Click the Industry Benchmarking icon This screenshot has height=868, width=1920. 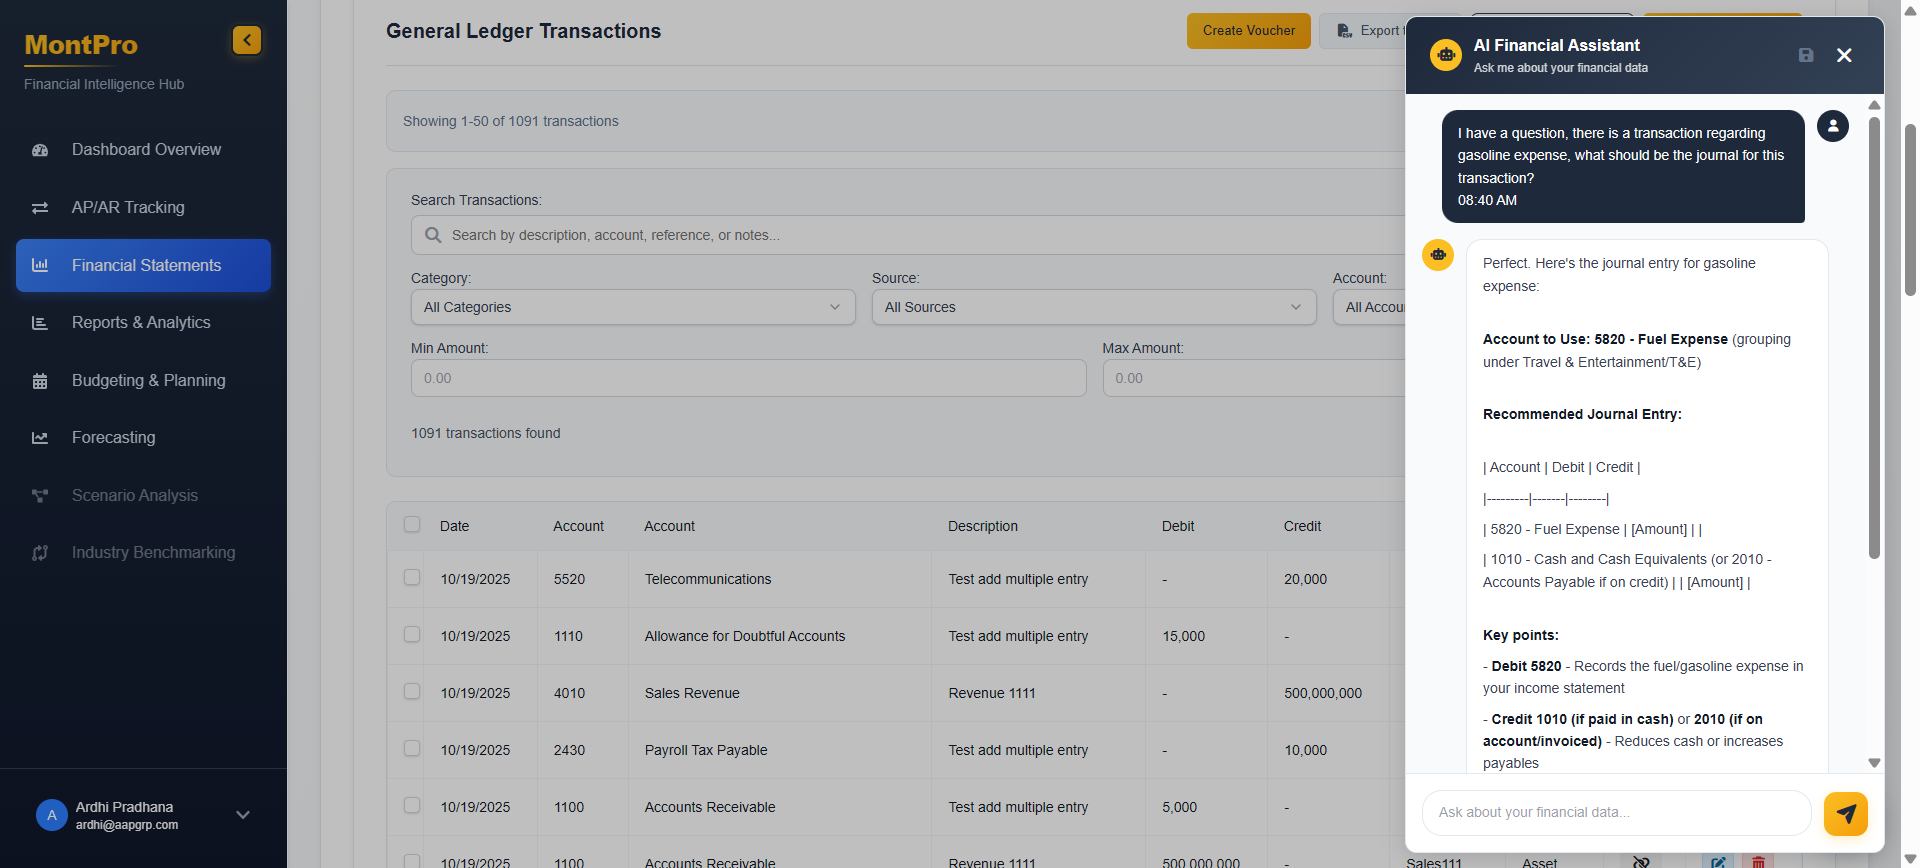pyautogui.click(x=40, y=553)
